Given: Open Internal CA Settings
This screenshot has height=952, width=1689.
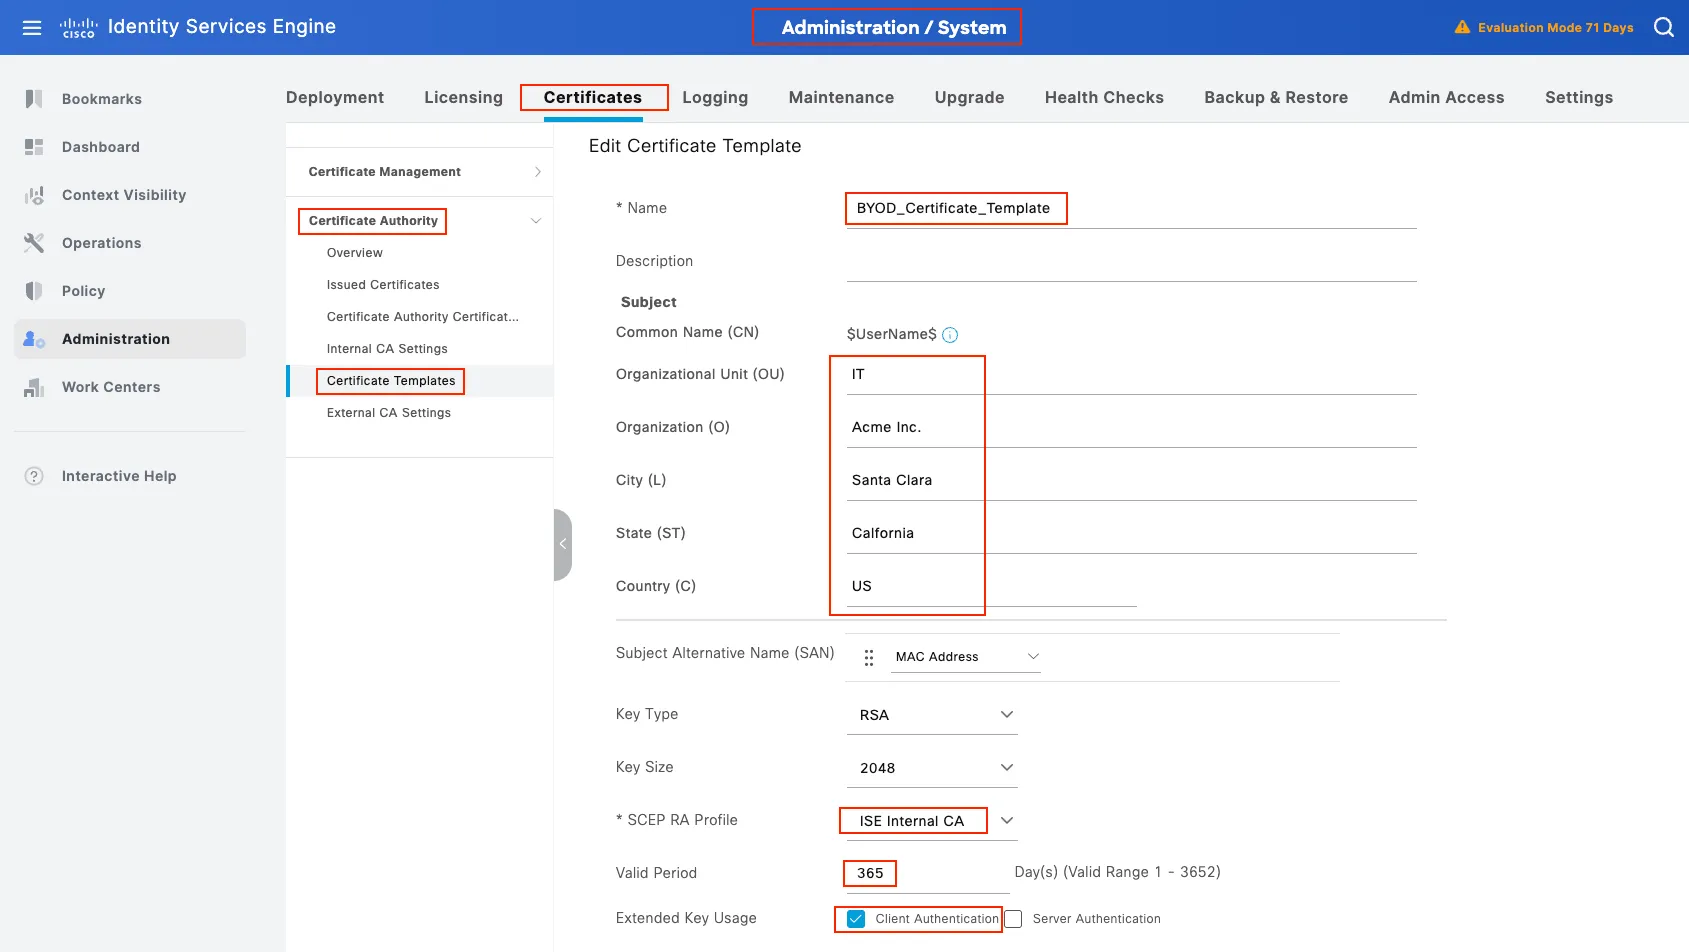Looking at the screenshot, I should click(x=387, y=349).
